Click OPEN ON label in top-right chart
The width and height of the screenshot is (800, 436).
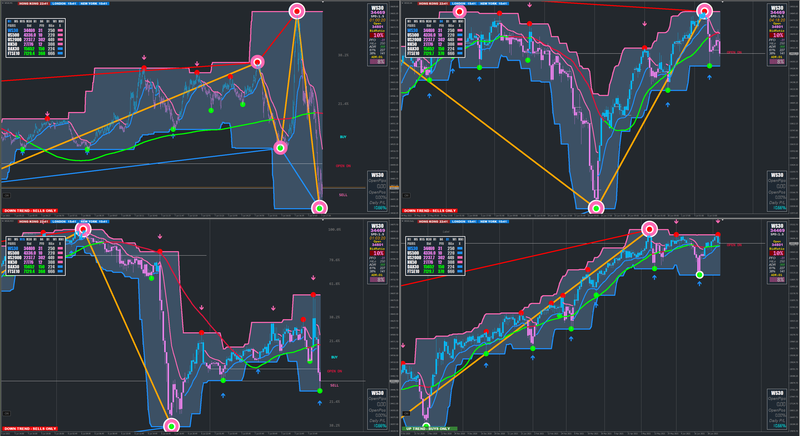[x=734, y=52]
